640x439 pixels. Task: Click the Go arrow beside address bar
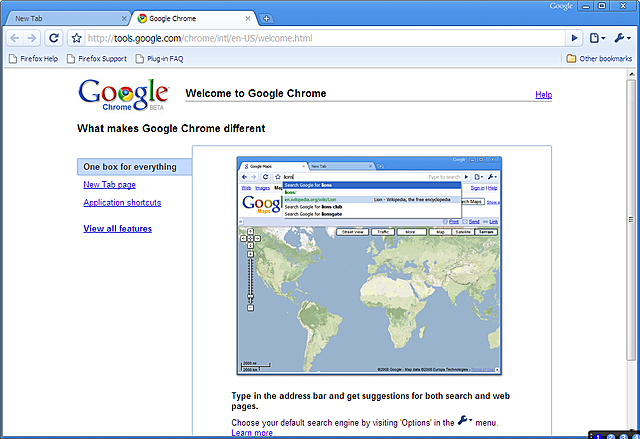point(574,38)
